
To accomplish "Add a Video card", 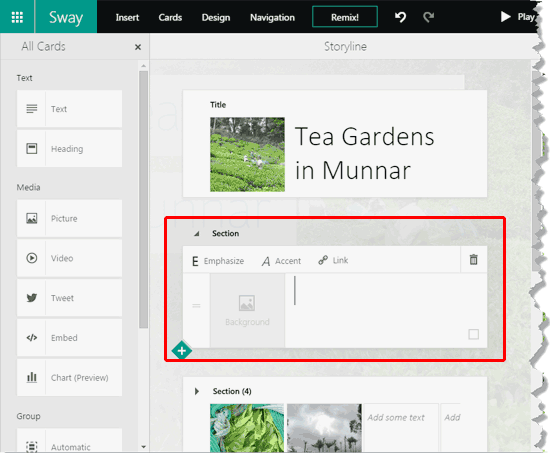I will point(69,258).
